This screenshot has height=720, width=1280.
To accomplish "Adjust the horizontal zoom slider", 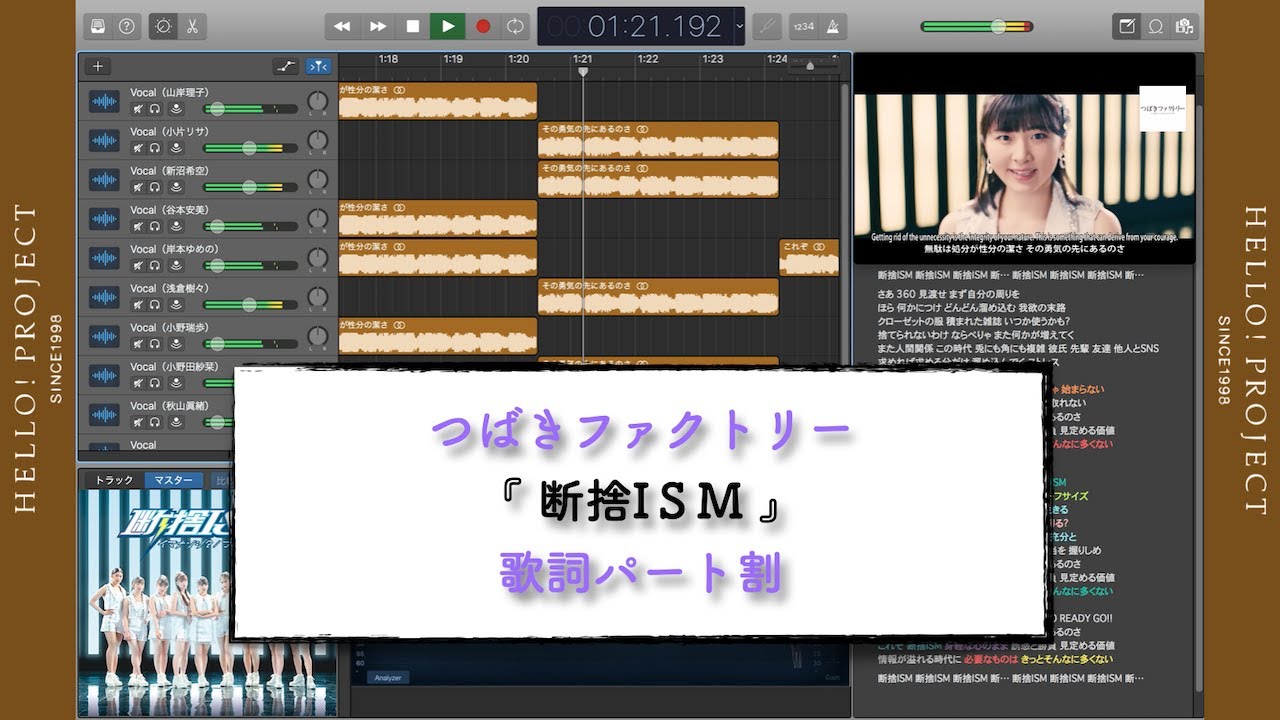I will click(x=813, y=66).
